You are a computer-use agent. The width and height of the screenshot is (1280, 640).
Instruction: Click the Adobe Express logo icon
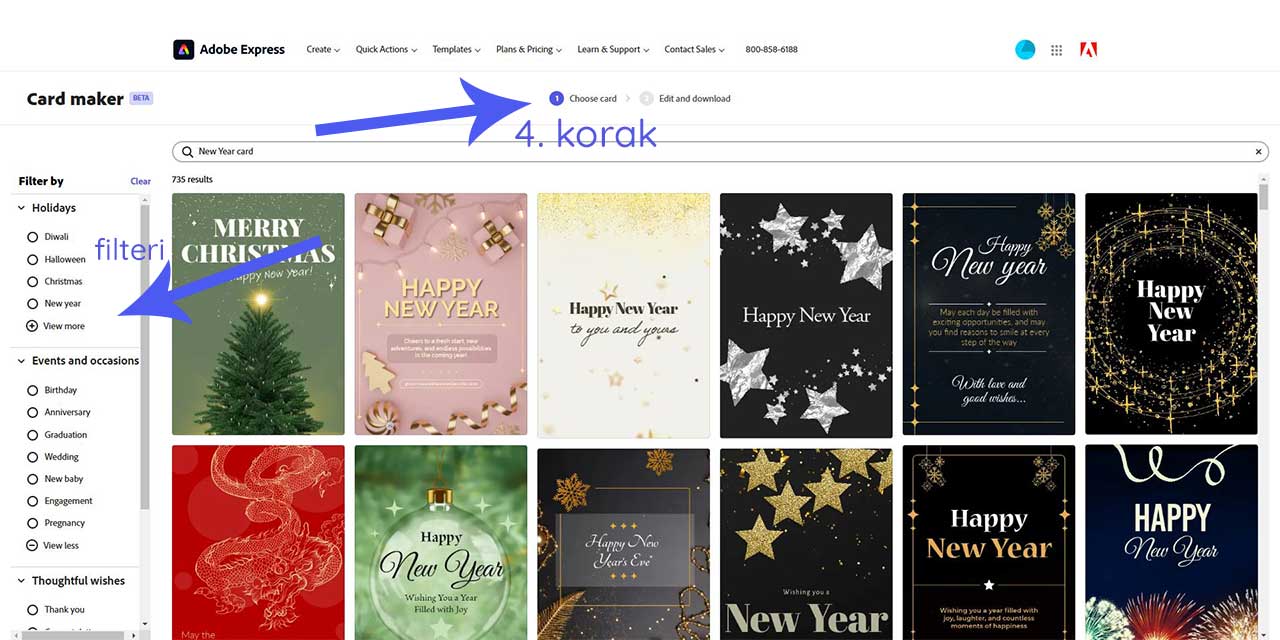click(x=183, y=49)
